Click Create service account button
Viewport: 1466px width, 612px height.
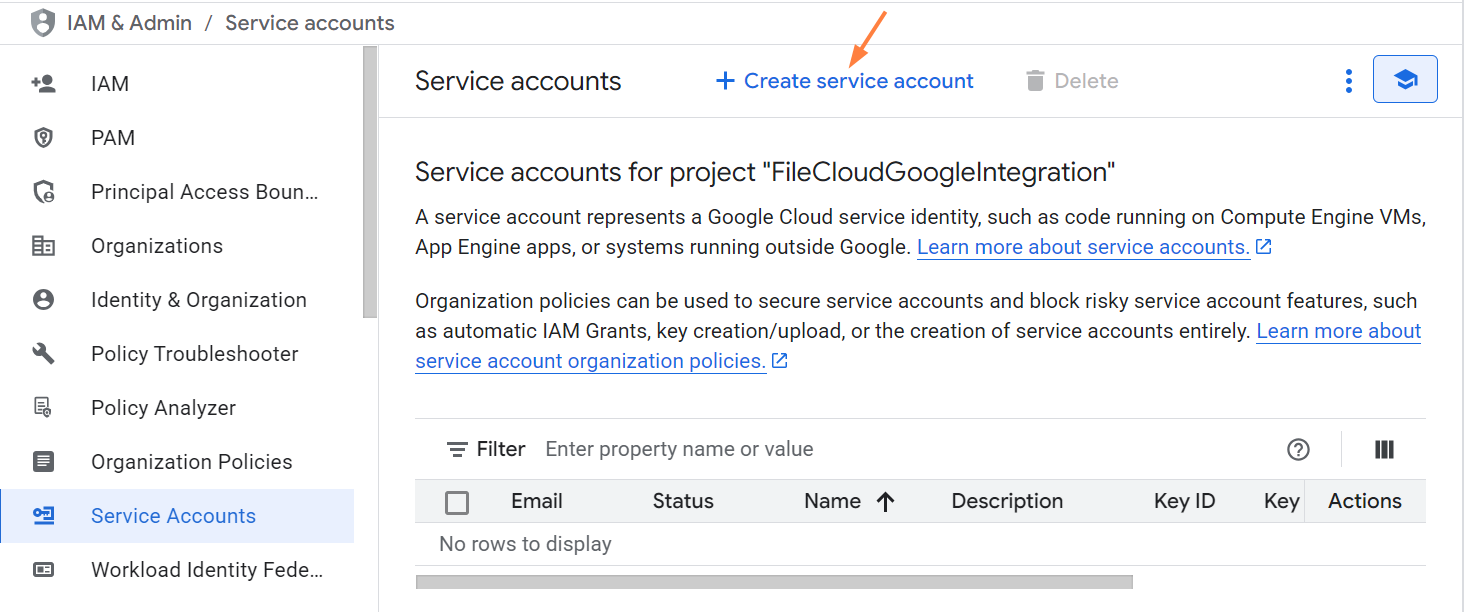point(845,81)
